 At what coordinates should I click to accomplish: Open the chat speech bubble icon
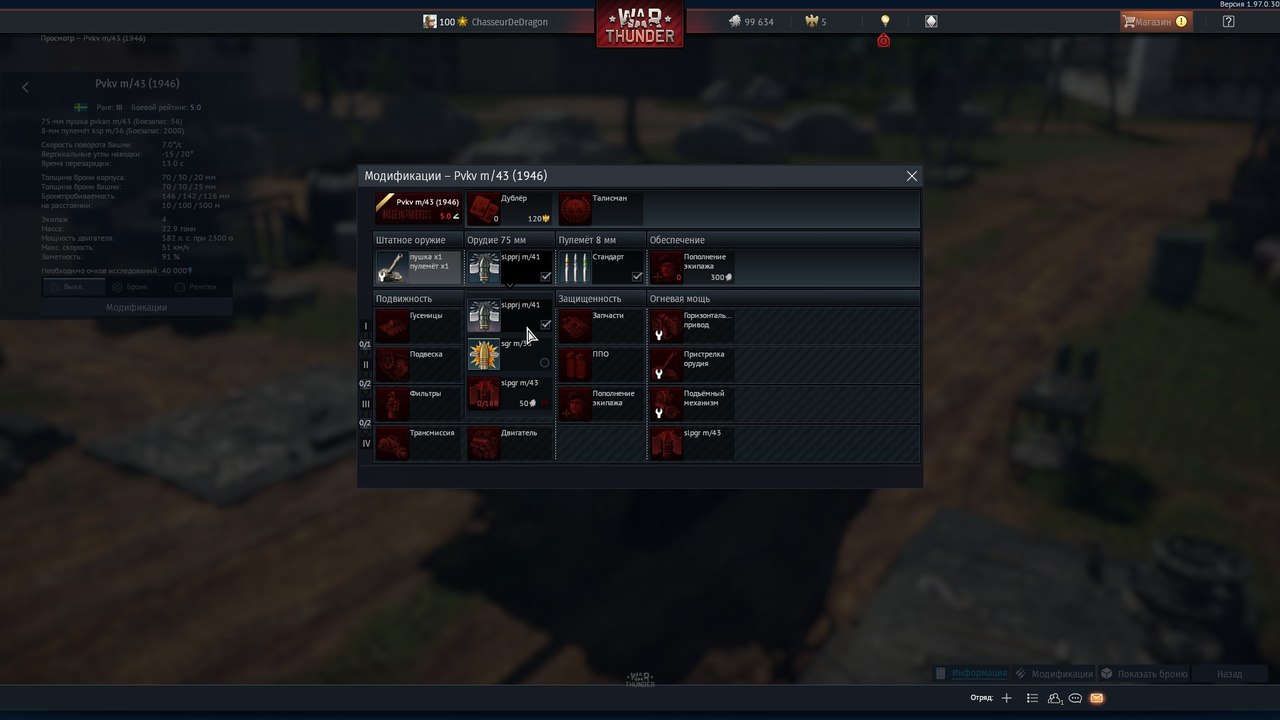(1076, 698)
